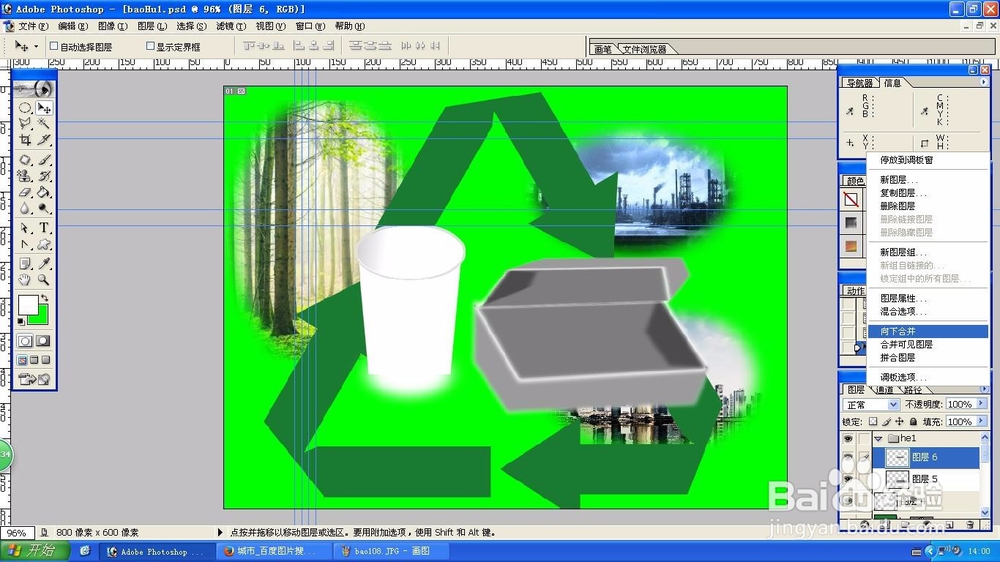Select the Type (T) tool
Image resolution: width=1000 pixels, height=562 pixels.
[x=43, y=228]
